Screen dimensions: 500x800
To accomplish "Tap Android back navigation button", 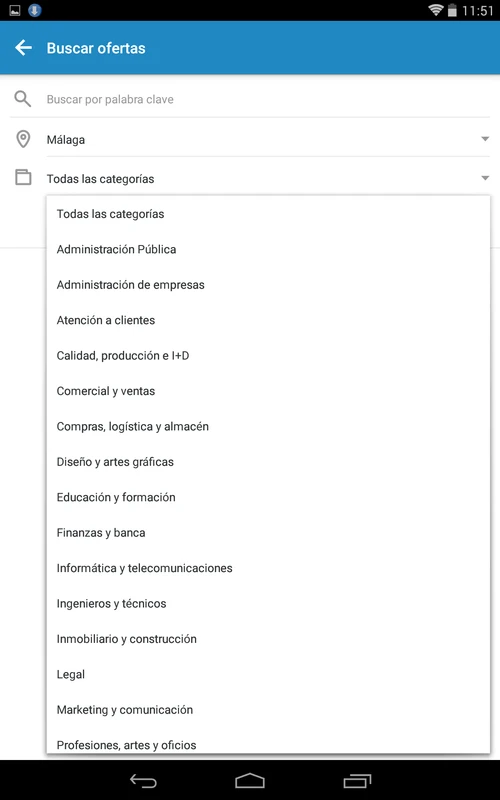I will point(143,781).
